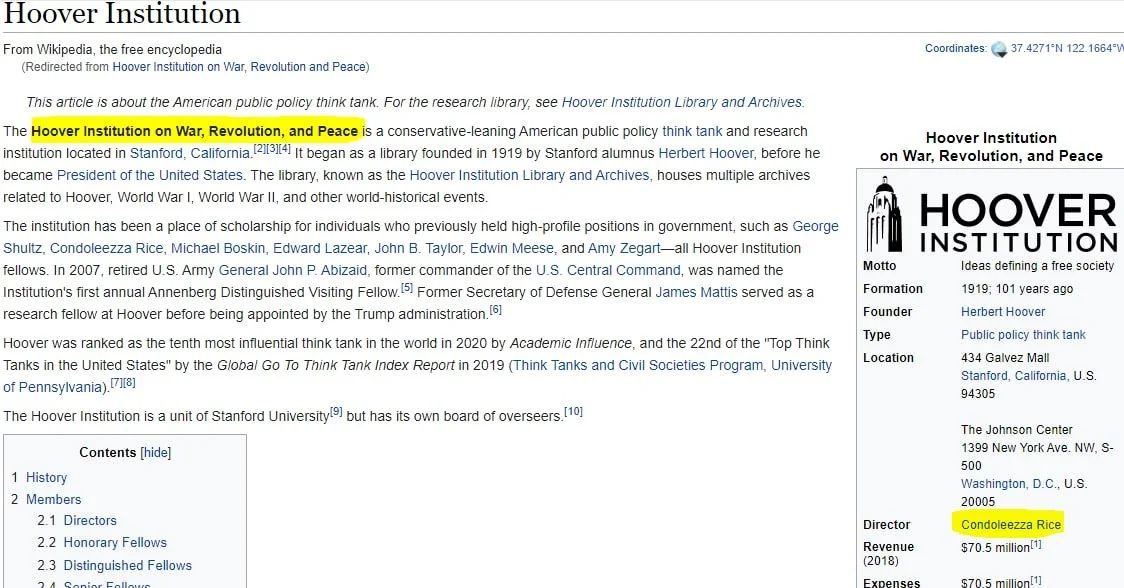
Task: Open Public policy think tank link
Action: 1023,335
